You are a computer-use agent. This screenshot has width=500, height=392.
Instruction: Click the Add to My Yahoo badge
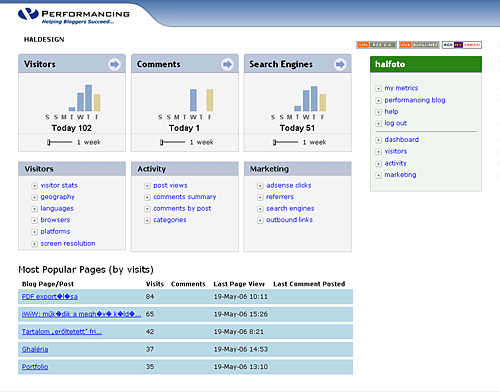[462, 45]
